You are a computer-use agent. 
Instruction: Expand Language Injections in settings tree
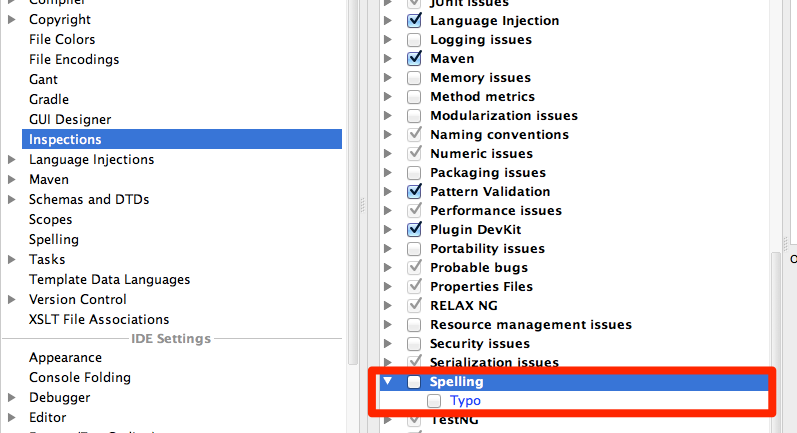point(12,160)
